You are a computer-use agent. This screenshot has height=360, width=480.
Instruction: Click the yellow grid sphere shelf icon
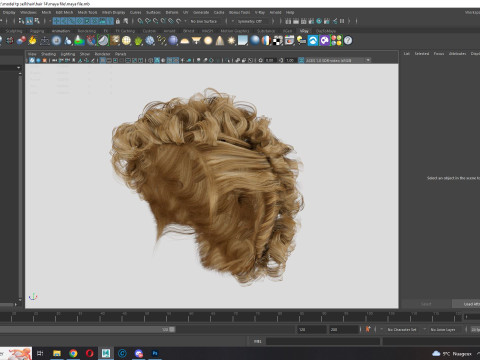coord(126,41)
